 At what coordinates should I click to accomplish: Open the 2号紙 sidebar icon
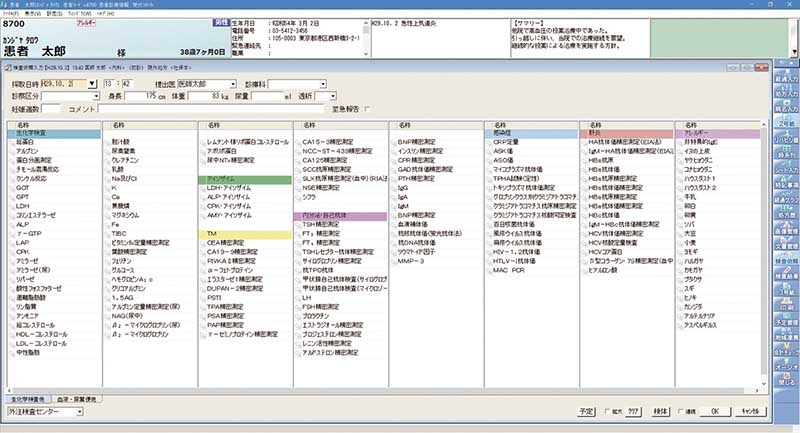click(784, 117)
